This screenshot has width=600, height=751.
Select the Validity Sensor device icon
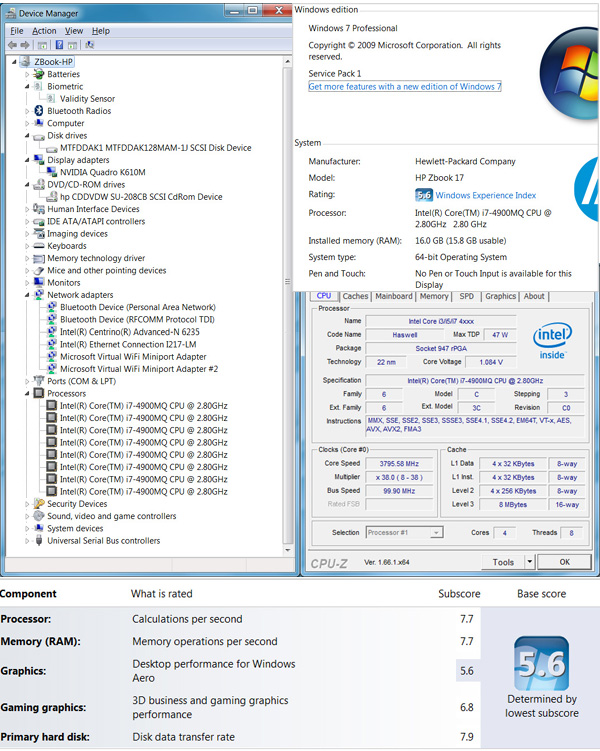(x=52, y=99)
